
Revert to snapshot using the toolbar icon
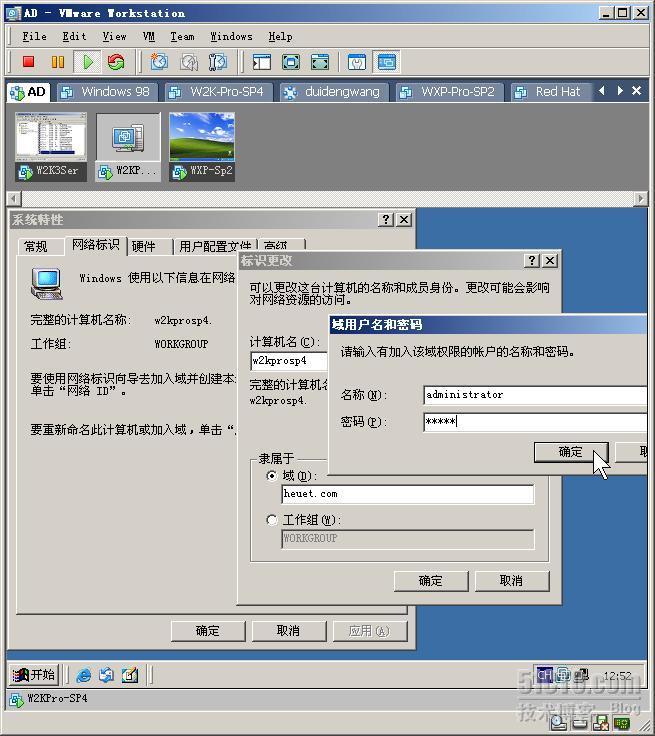pyautogui.click(x=189, y=62)
